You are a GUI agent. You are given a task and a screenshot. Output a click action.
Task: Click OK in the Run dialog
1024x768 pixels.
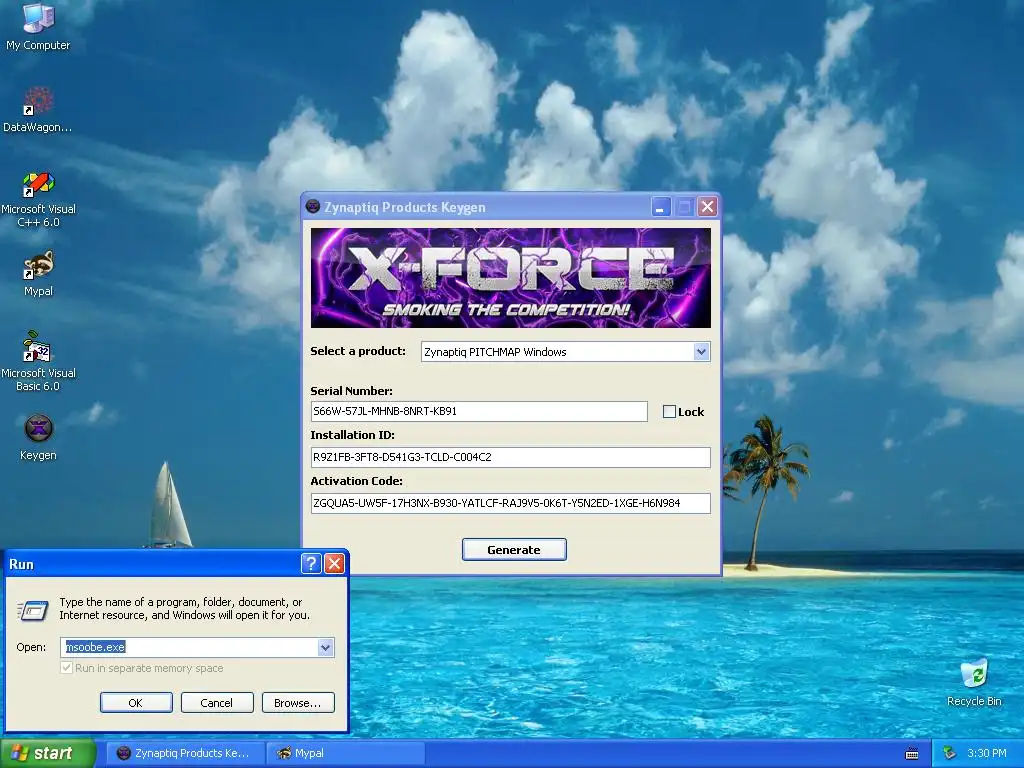(x=136, y=703)
